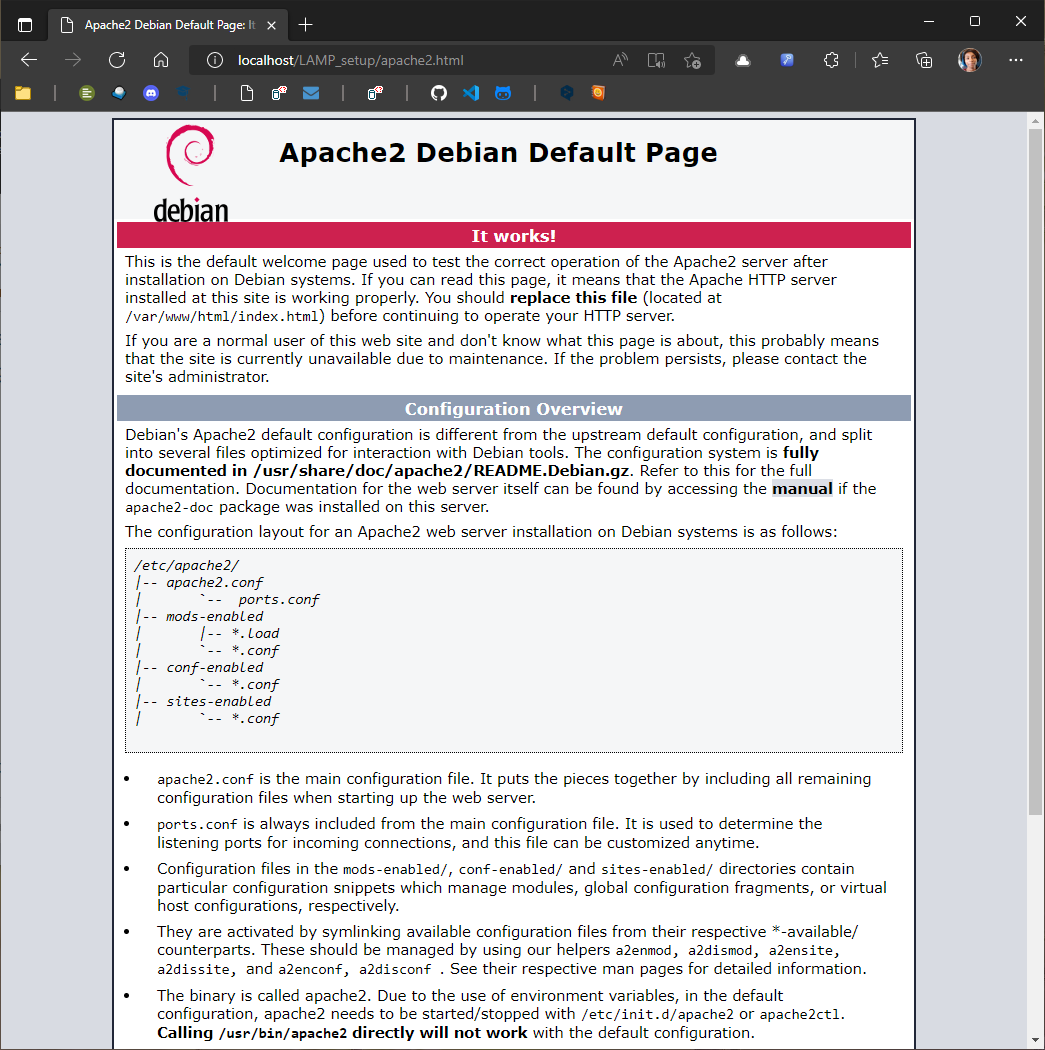Click 'apache2-doc' package name text
This screenshot has height=1050, width=1045.
[169, 508]
